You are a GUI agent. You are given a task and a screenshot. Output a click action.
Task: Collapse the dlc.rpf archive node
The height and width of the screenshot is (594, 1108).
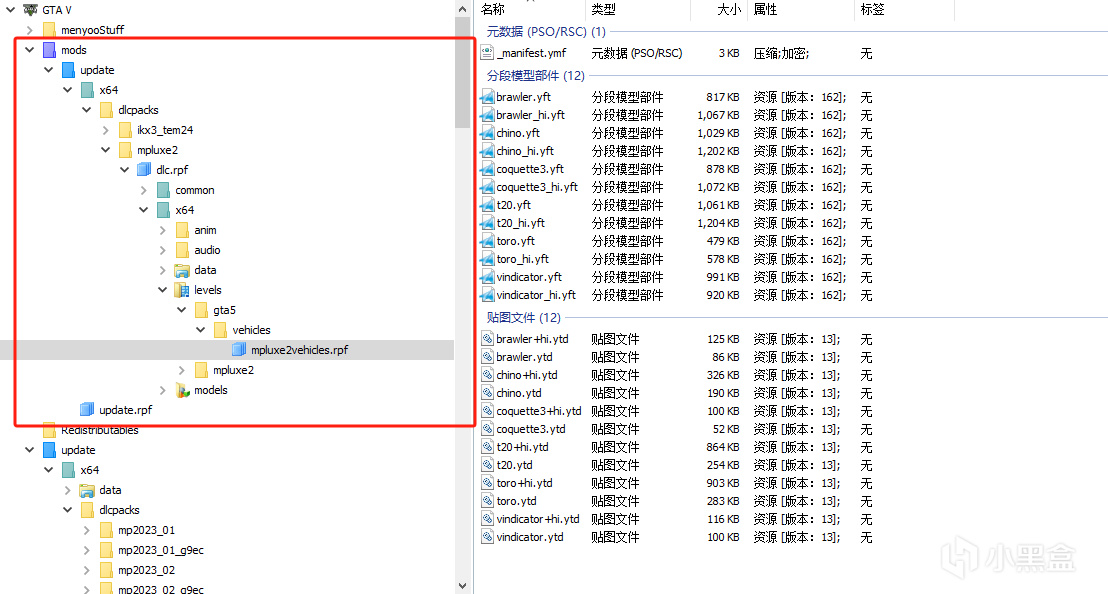pyautogui.click(x=124, y=170)
